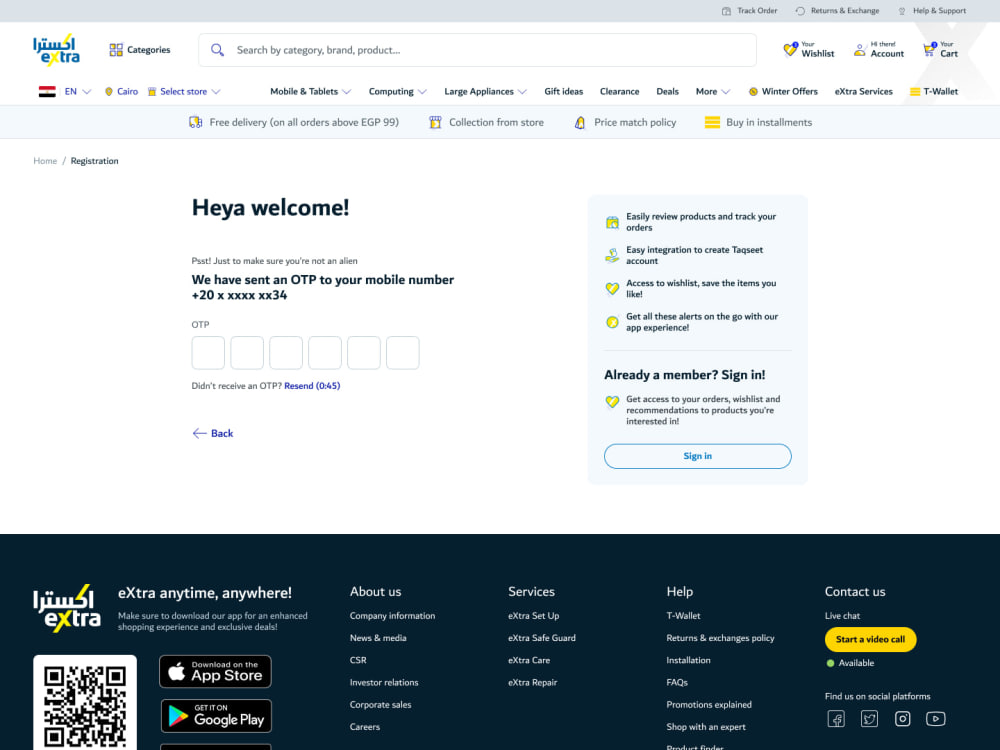Viewport: 1000px width, 750px height.
Task: Click the Winter Offers icon
Action: click(753, 92)
